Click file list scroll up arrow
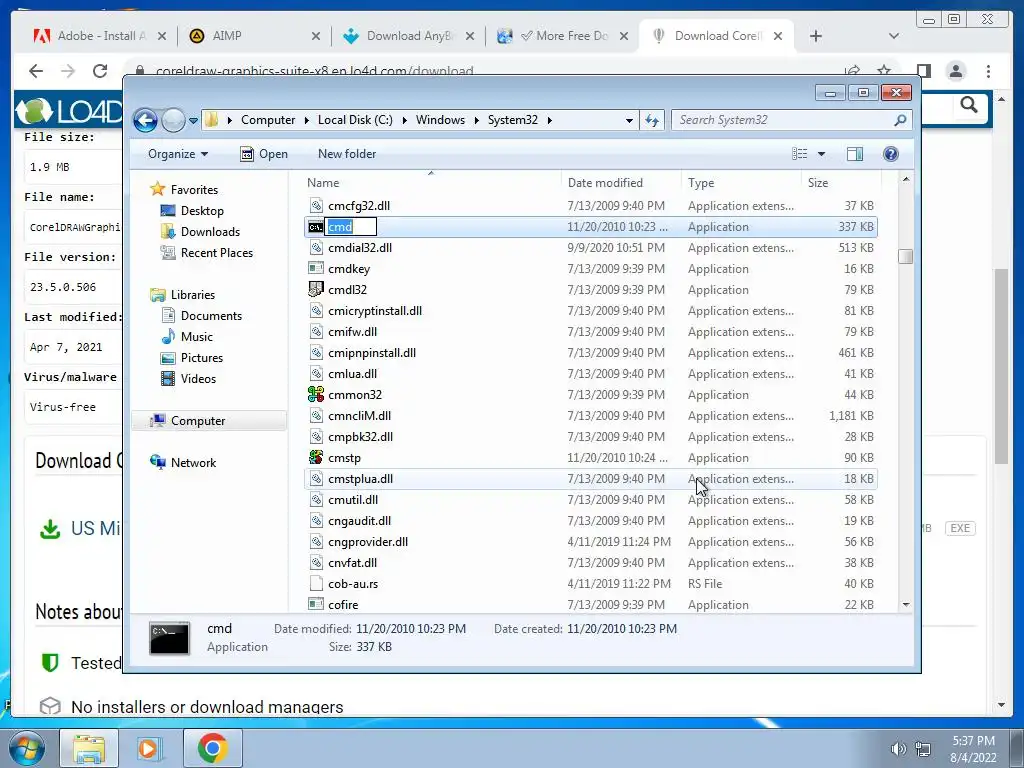 pyautogui.click(x=906, y=180)
